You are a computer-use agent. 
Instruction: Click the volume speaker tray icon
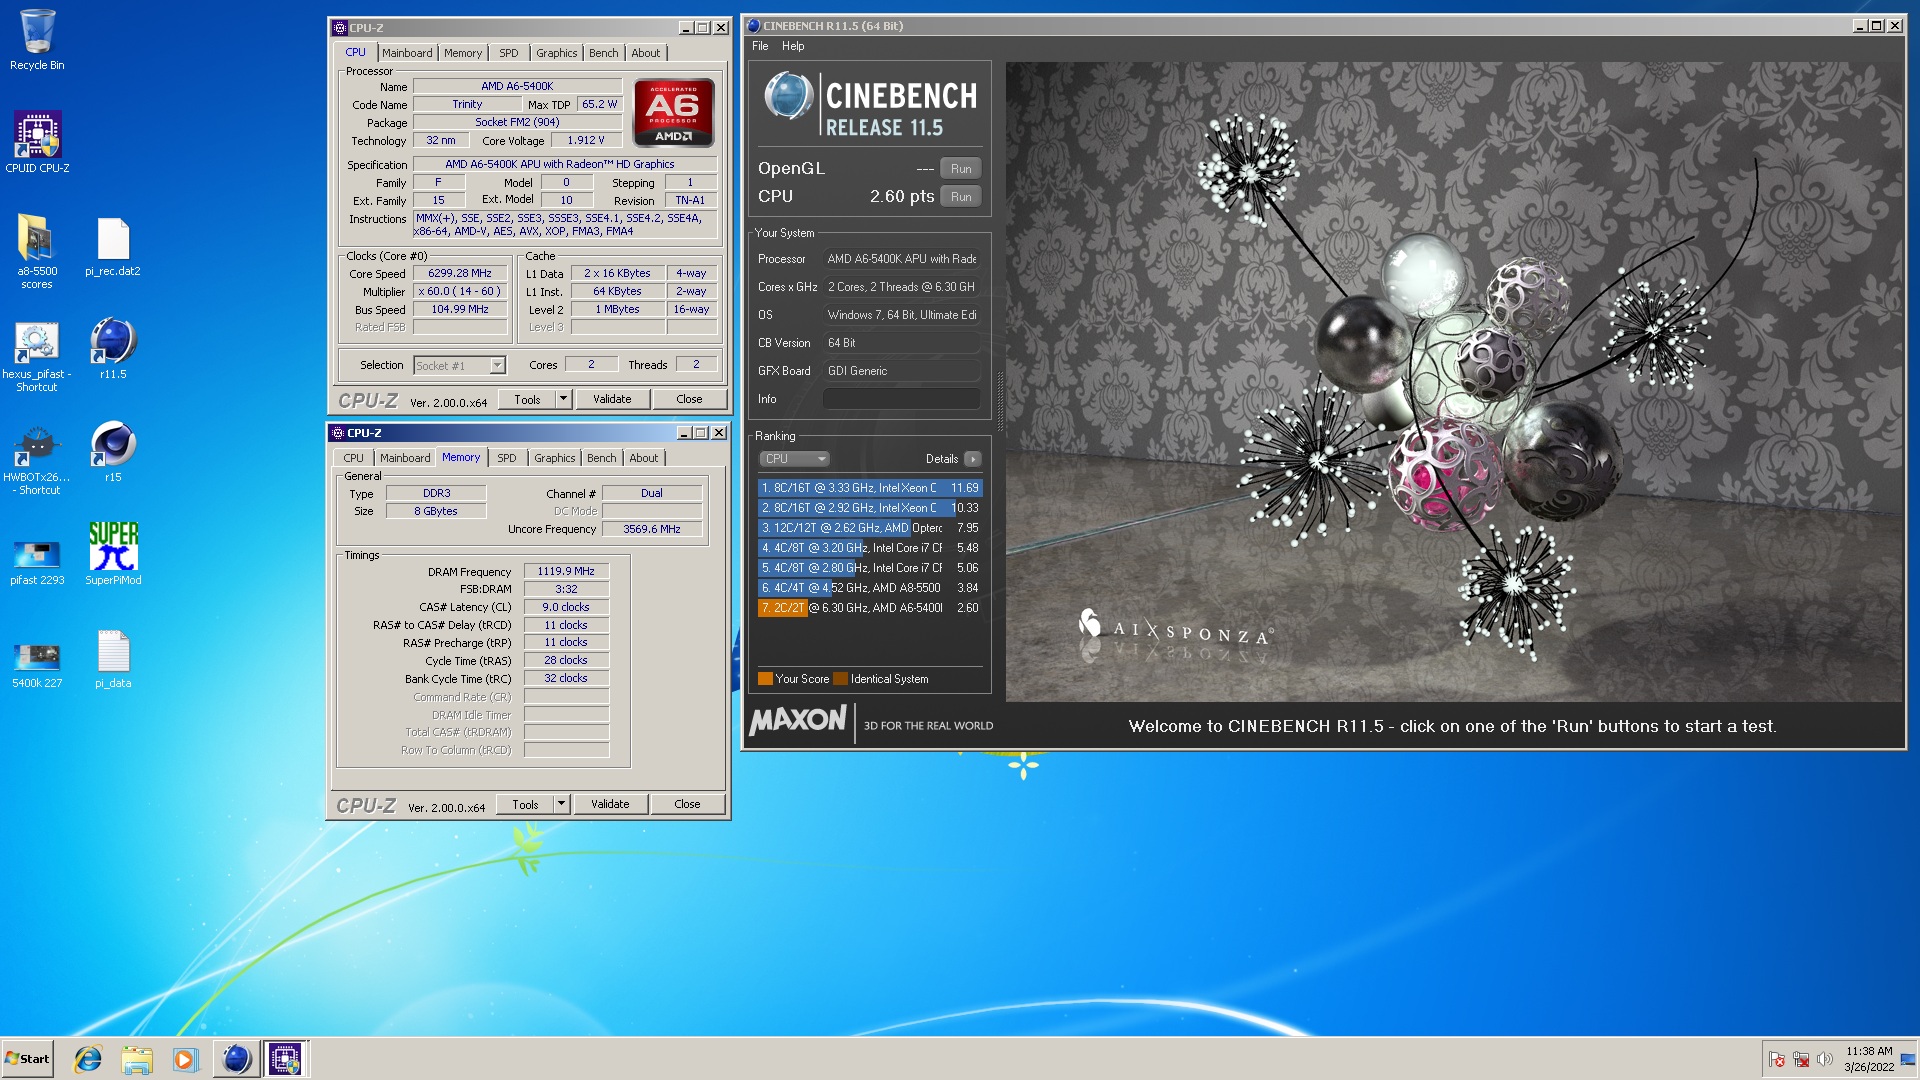tap(1825, 1059)
